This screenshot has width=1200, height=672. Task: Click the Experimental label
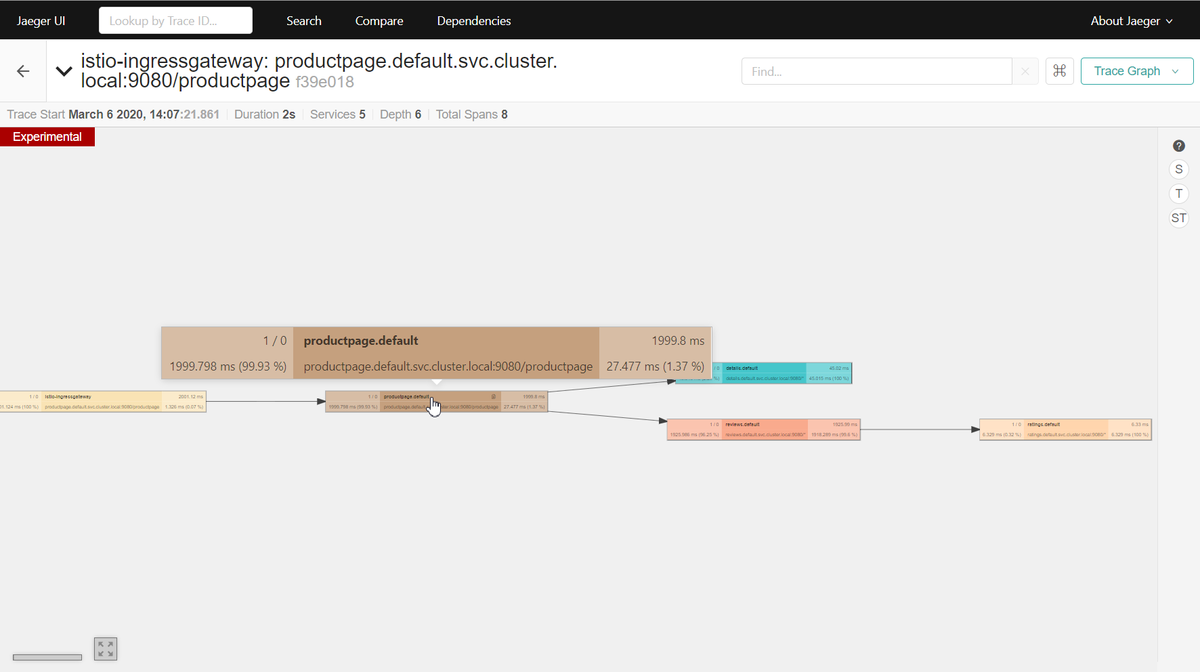(x=47, y=137)
